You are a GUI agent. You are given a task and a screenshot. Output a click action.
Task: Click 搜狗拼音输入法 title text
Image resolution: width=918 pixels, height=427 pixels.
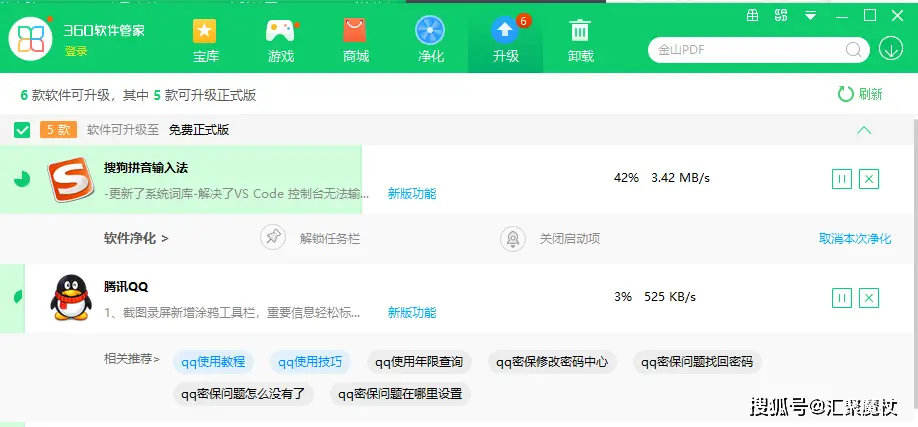tap(146, 168)
